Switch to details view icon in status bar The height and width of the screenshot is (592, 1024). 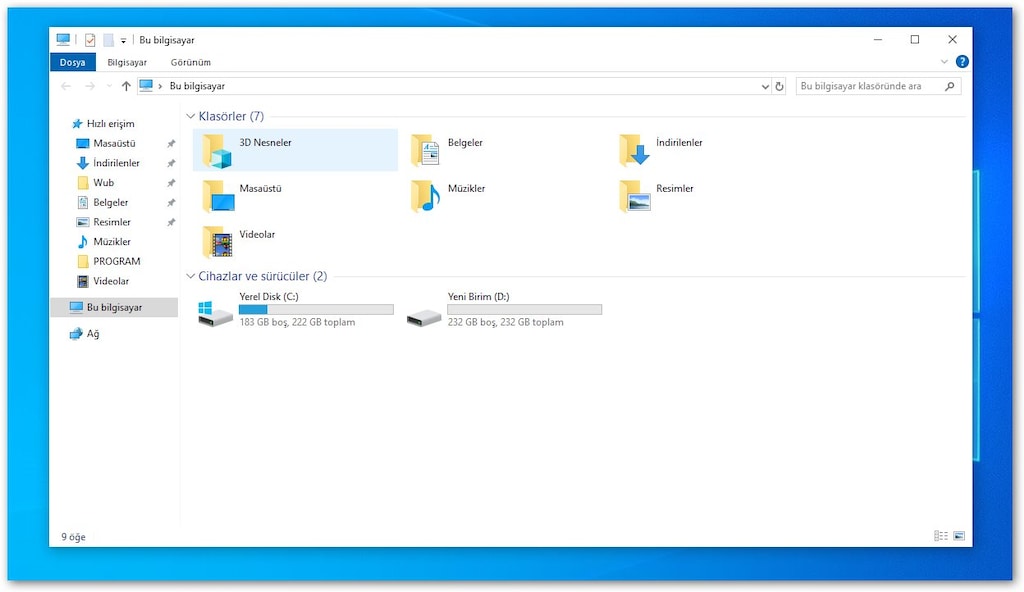coord(940,536)
